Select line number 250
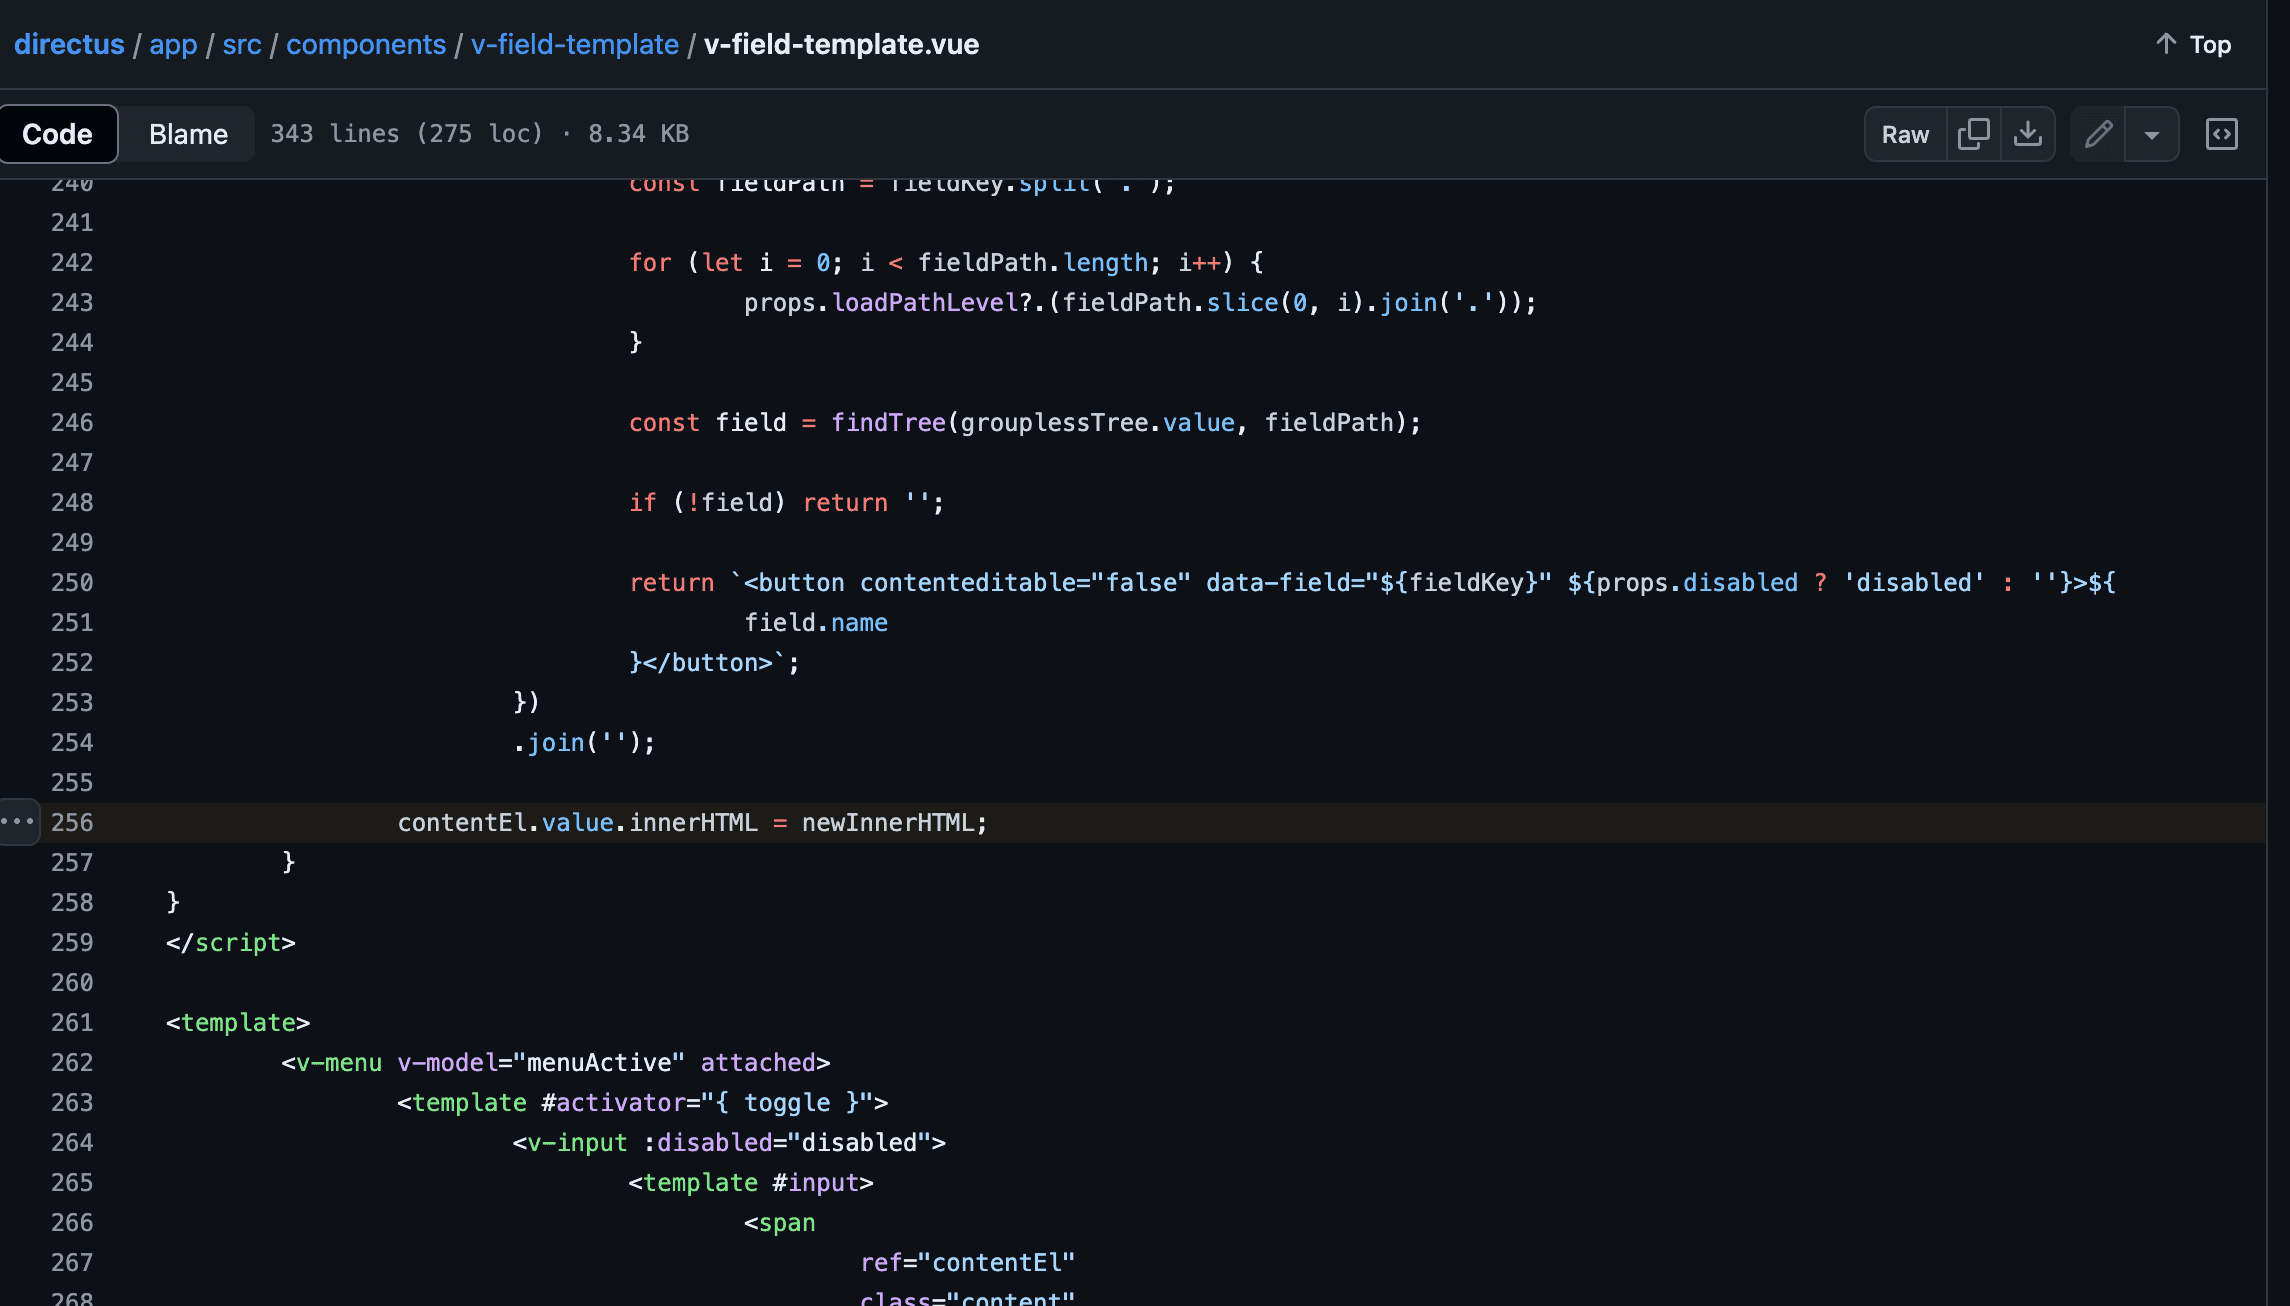 pyautogui.click(x=72, y=582)
